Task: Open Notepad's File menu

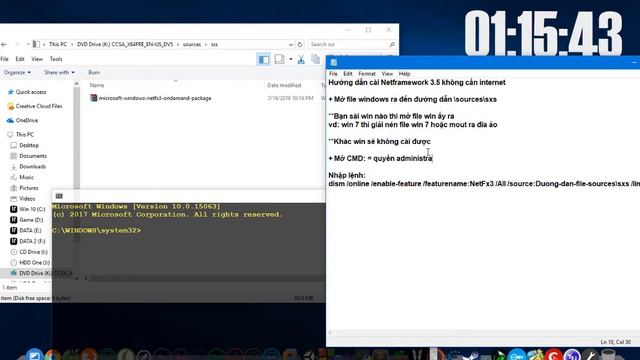Action: (333, 74)
